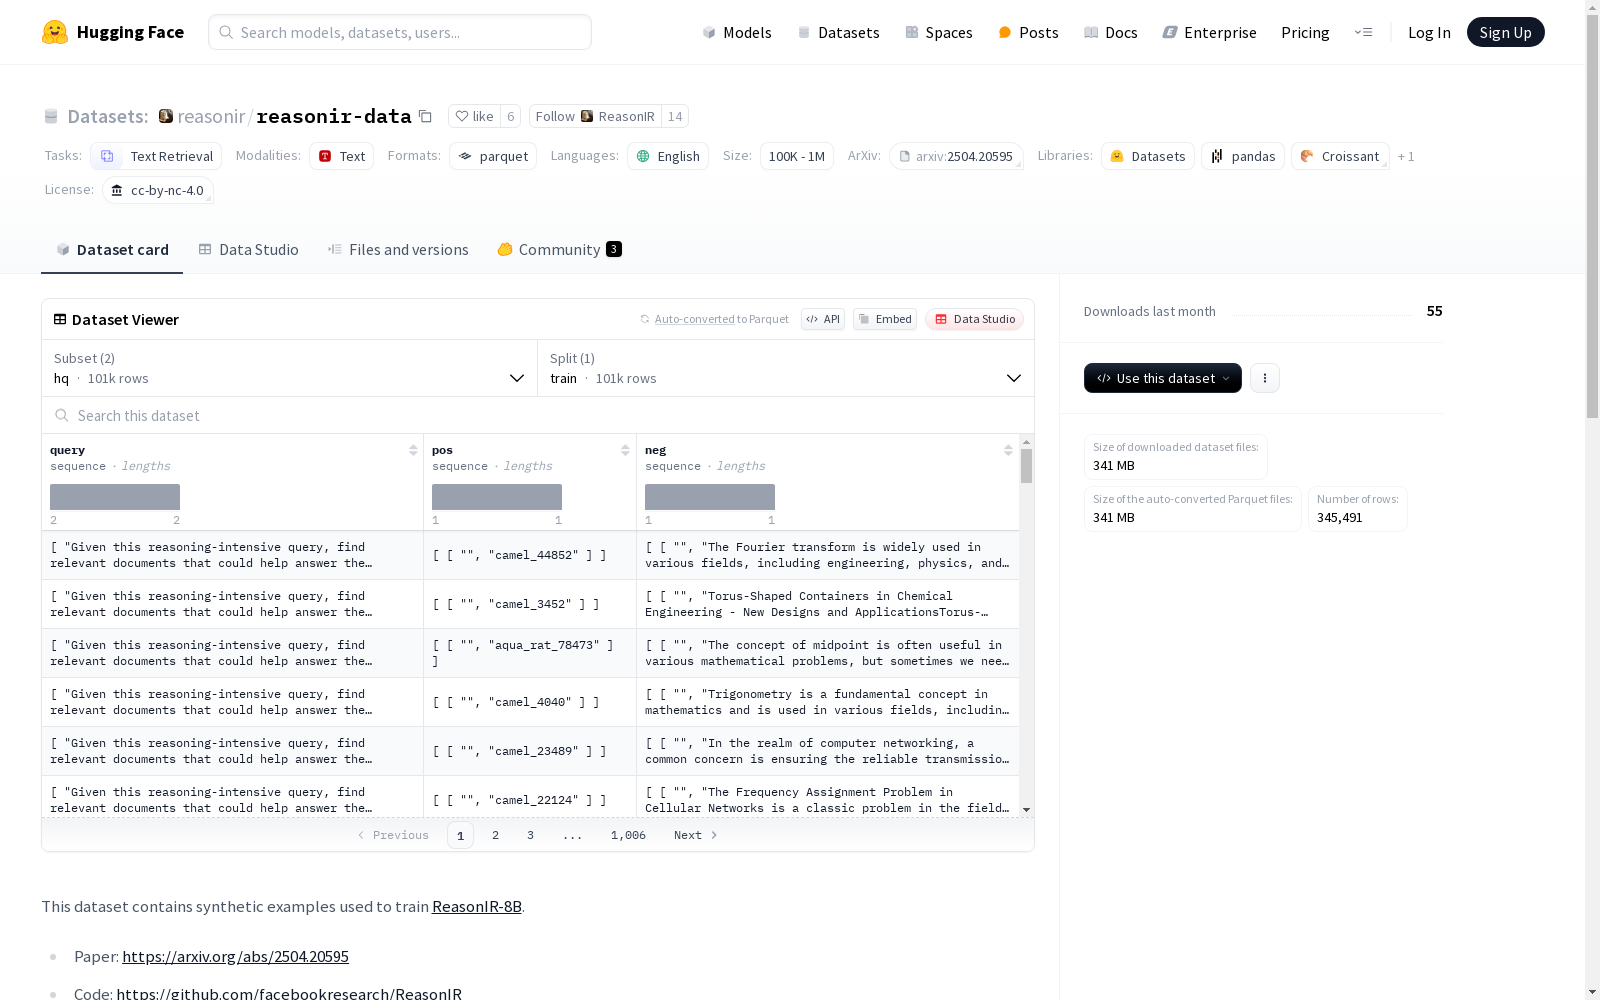Sort the query column using its sort icon
Screen dimensions: 1600x1000
[x=413, y=450]
